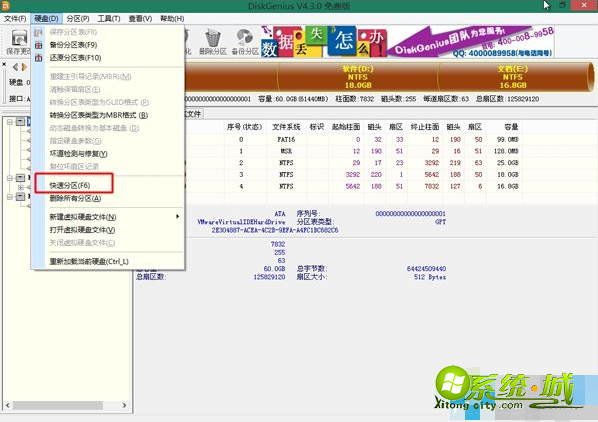Click the 清除保留扇区(E) menu entry
This screenshot has height=422, width=598.
[108, 90]
